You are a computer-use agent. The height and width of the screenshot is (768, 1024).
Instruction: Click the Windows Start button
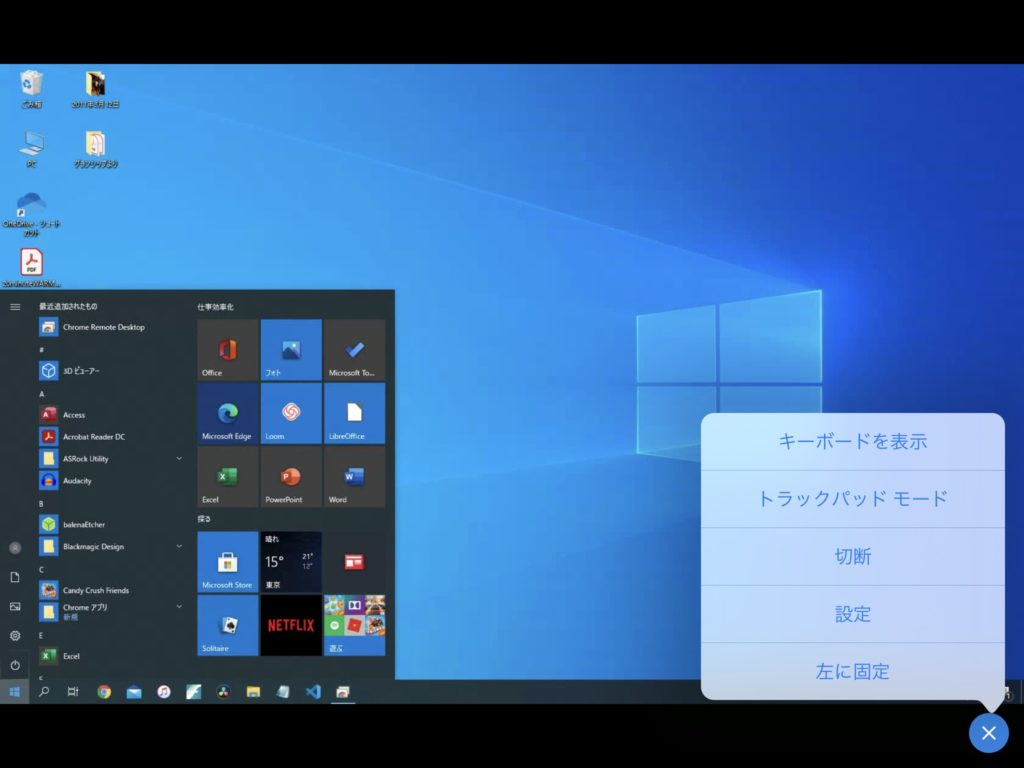(14, 692)
